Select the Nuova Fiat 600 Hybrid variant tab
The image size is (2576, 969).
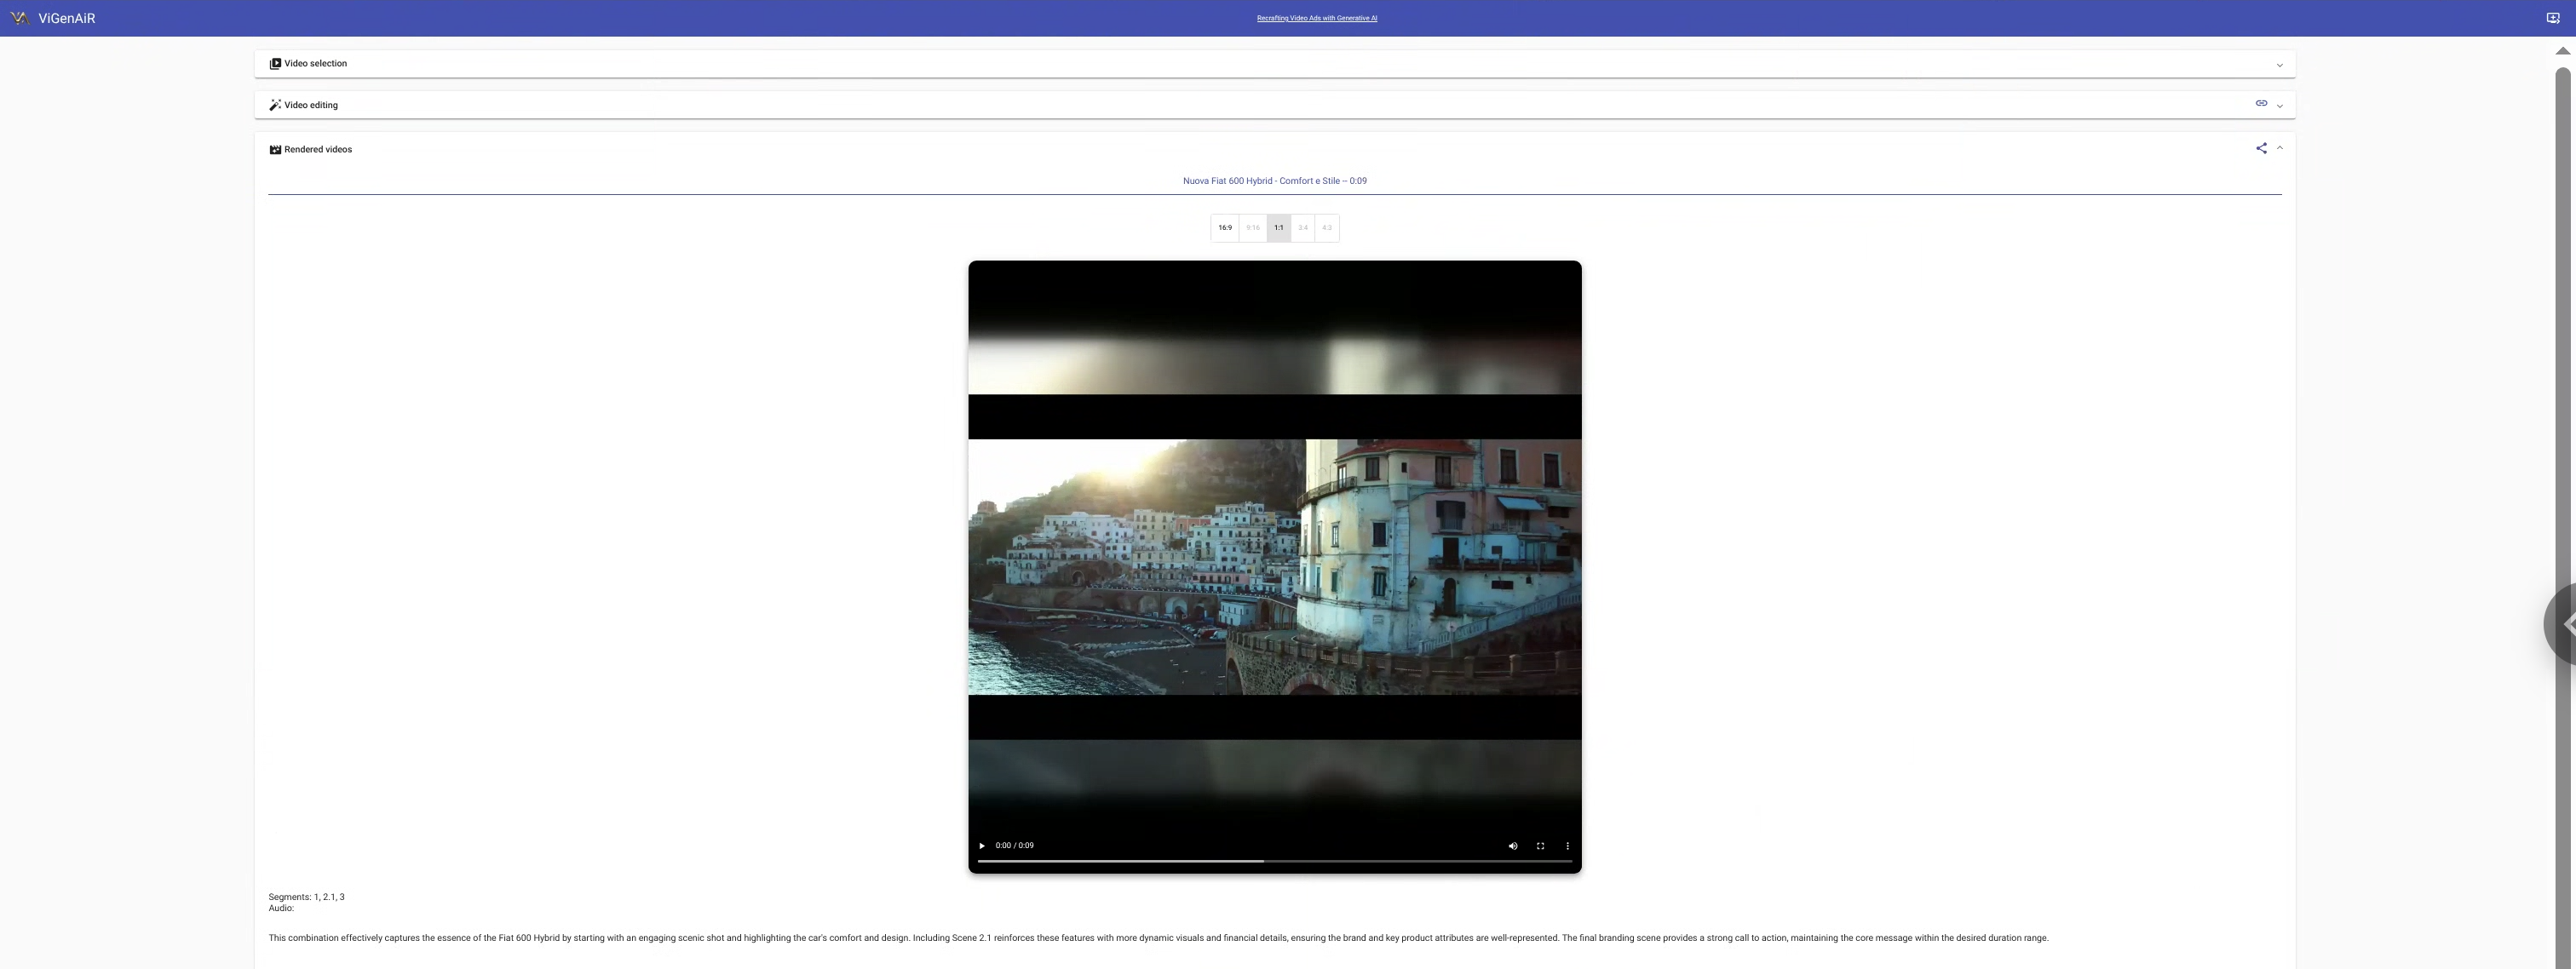[x=1274, y=181]
